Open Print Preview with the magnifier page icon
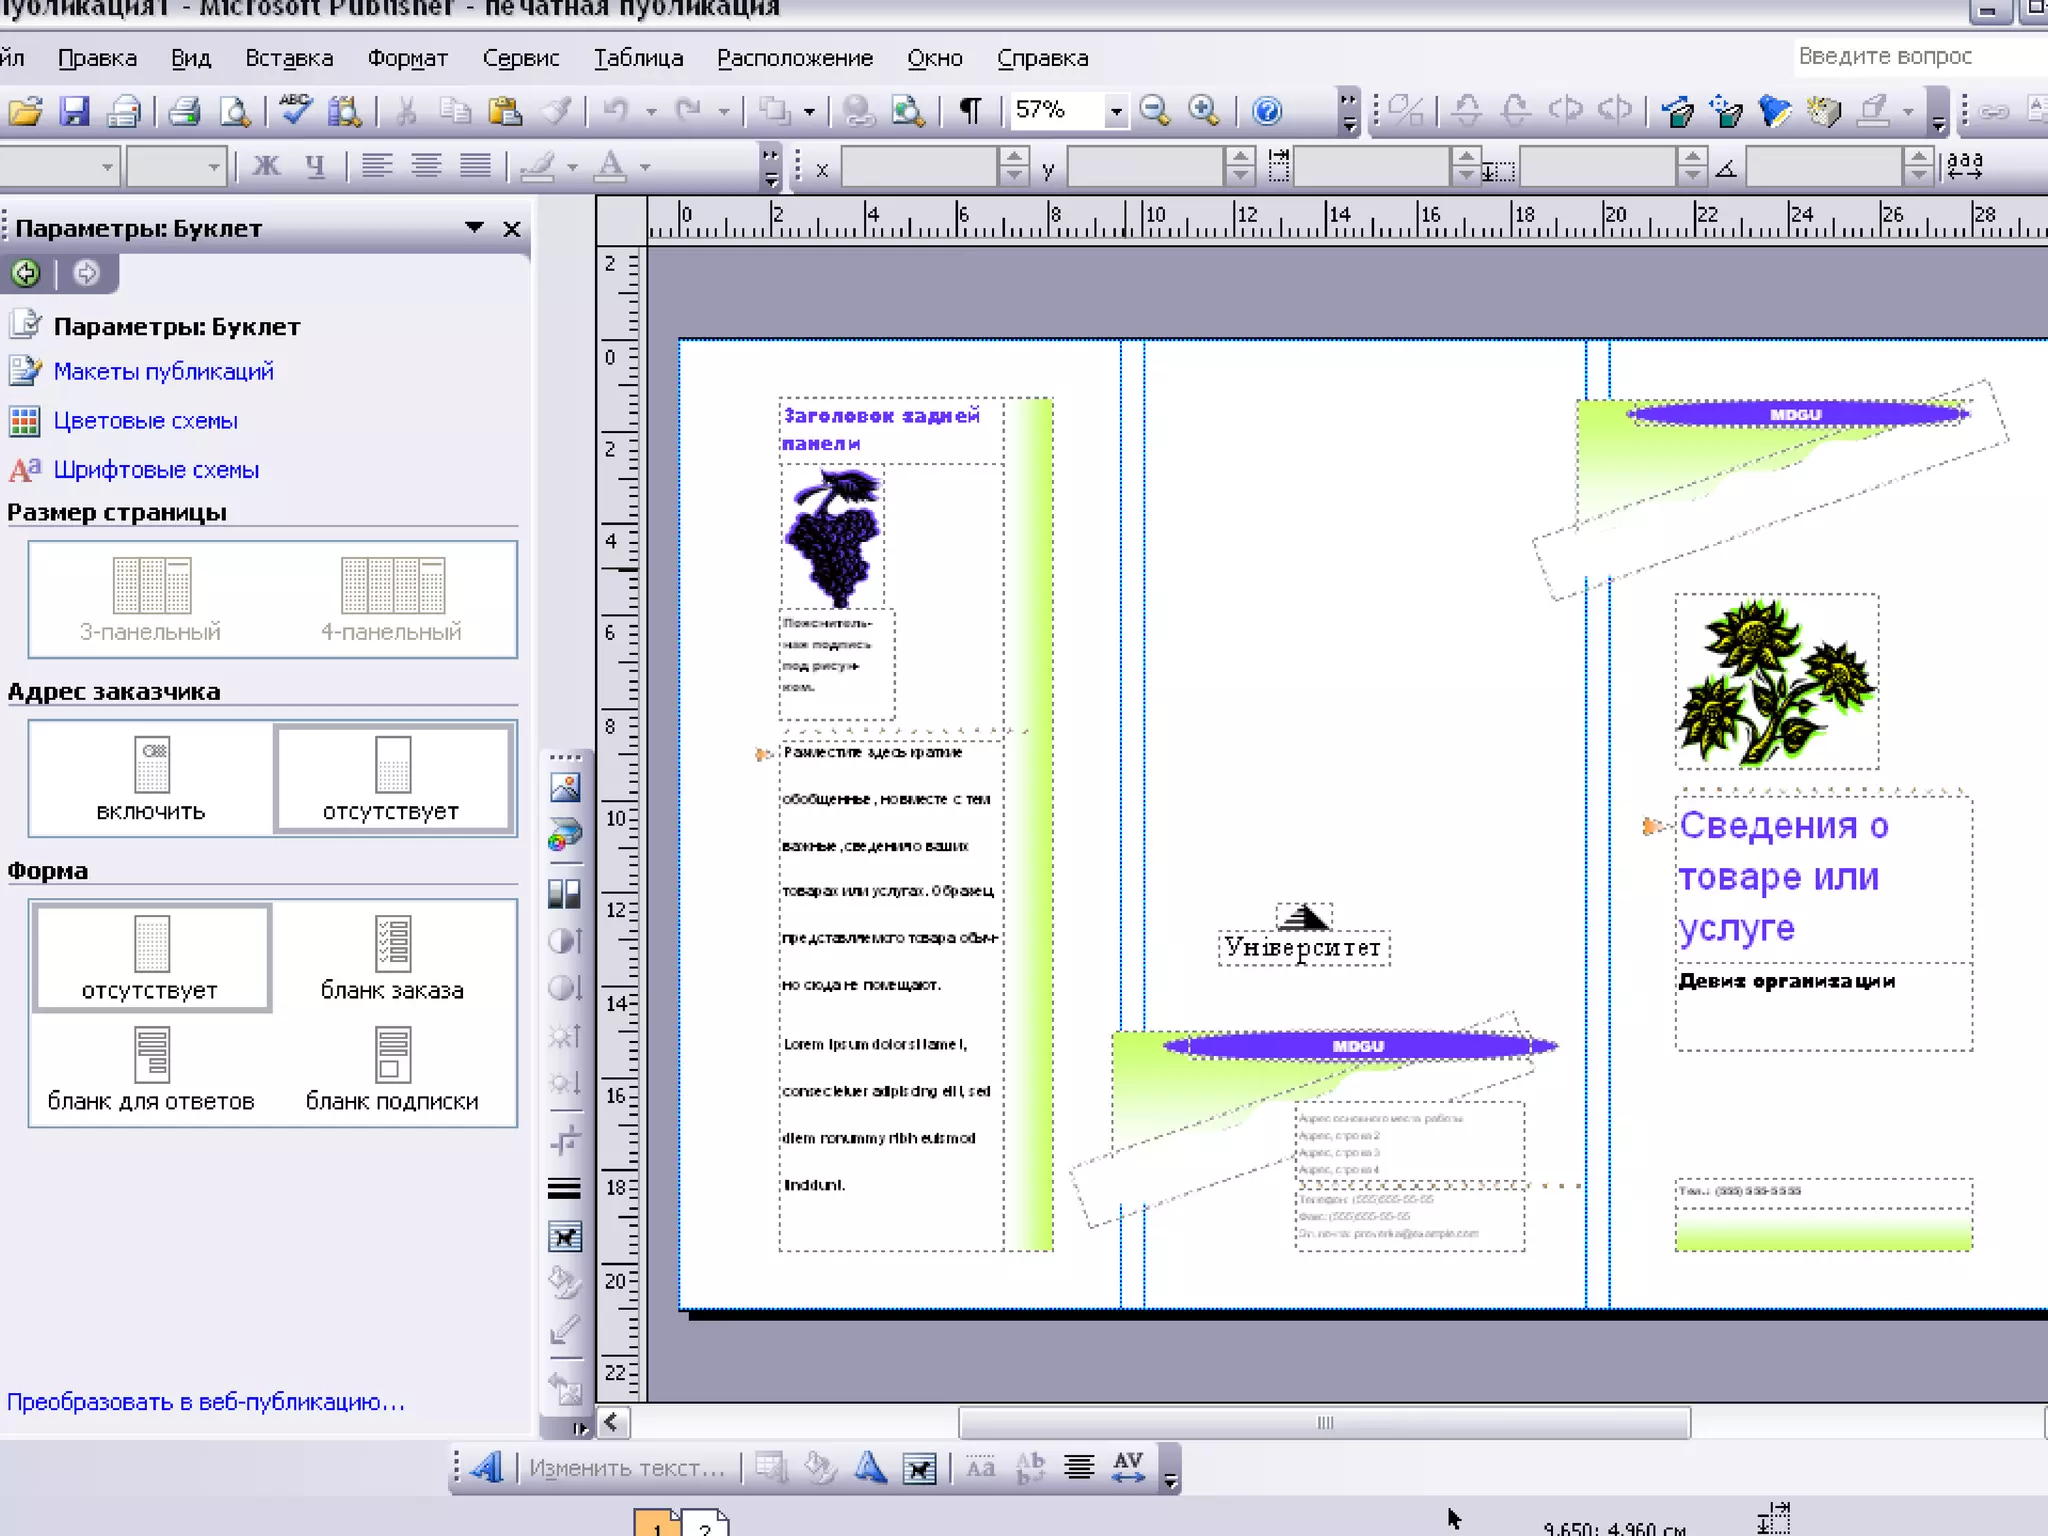Viewport: 2048px width, 1536px height. [x=235, y=111]
